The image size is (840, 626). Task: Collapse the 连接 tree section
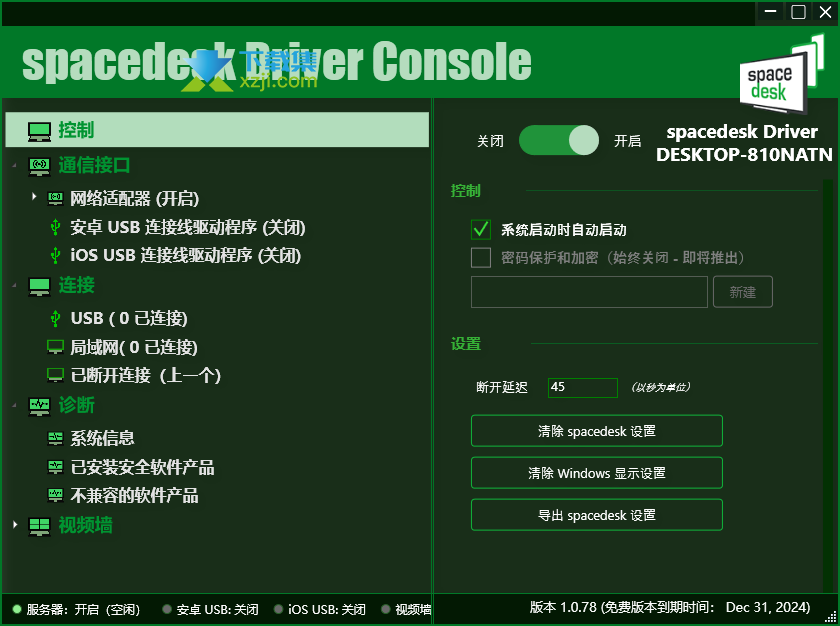click(14, 286)
